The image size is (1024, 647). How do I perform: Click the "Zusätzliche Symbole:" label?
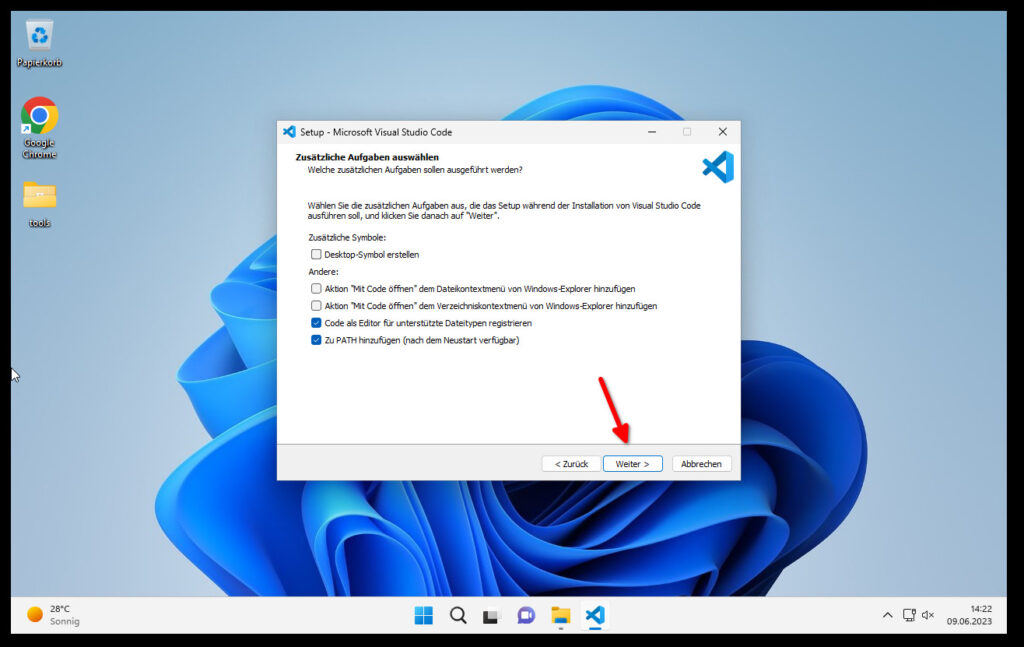coord(347,238)
